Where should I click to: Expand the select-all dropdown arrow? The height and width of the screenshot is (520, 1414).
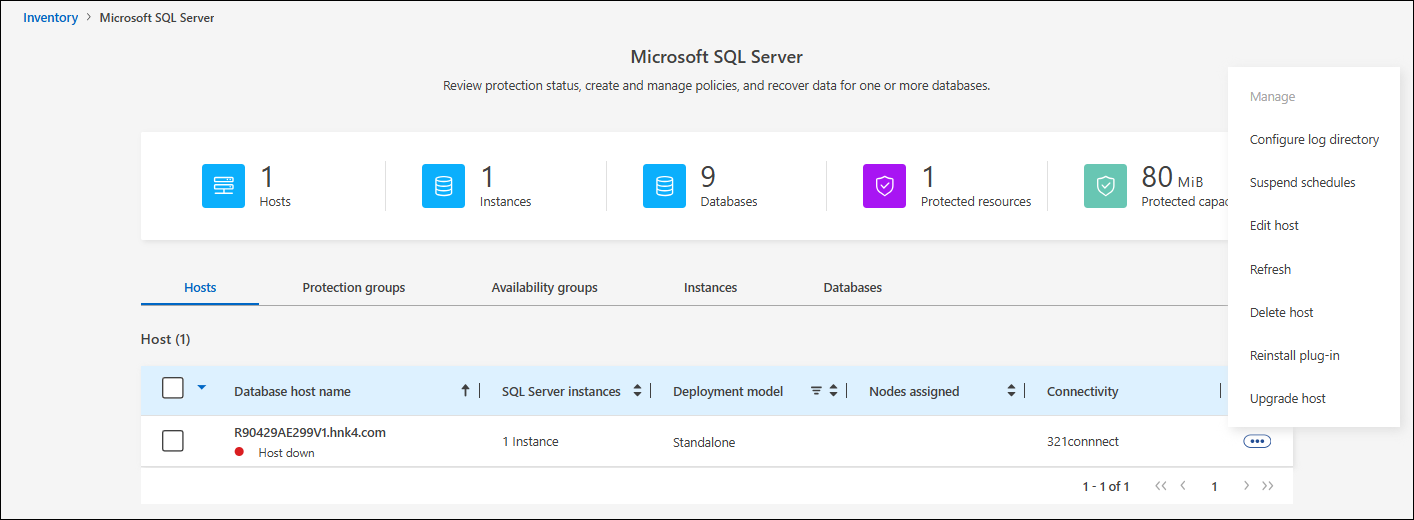202,387
